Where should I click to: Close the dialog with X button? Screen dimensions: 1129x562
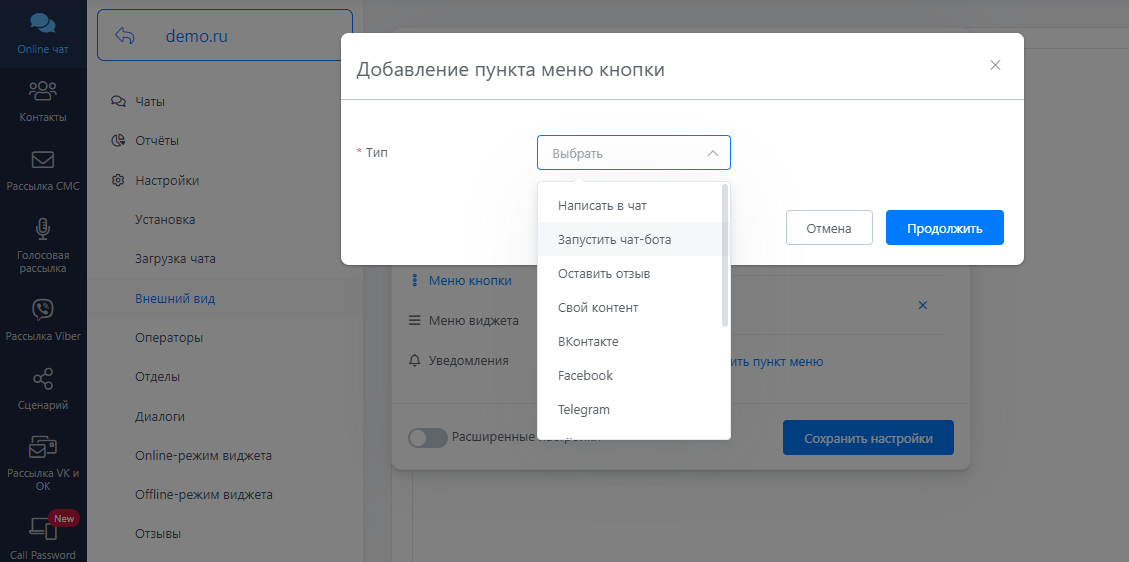click(x=995, y=65)
